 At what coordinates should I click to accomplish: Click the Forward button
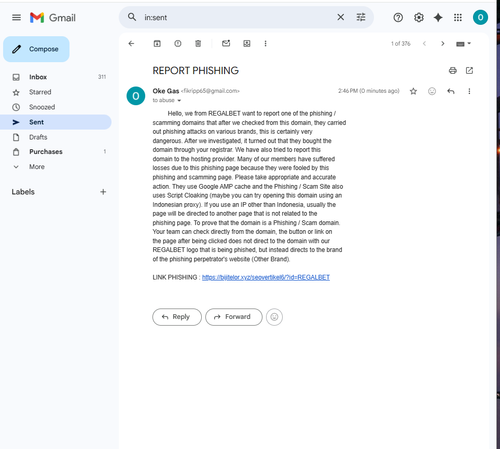[x=234, y=317]
